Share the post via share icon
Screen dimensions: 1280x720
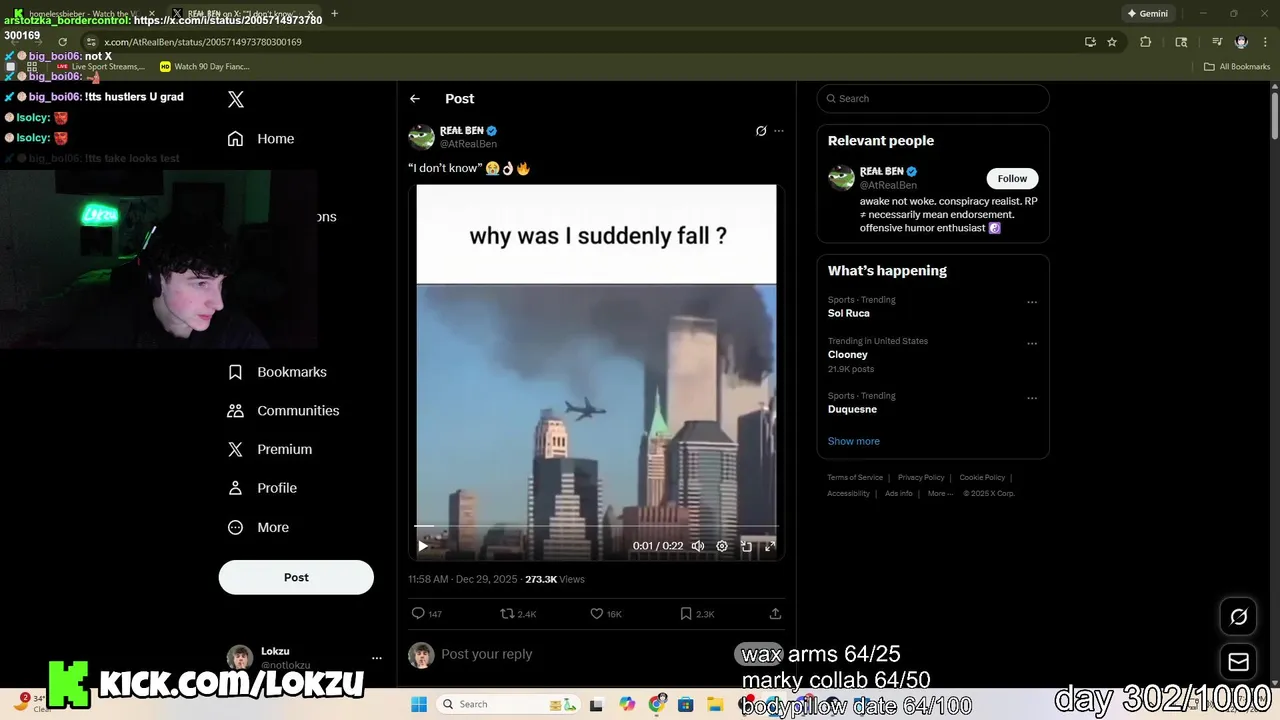coord(775,614)
